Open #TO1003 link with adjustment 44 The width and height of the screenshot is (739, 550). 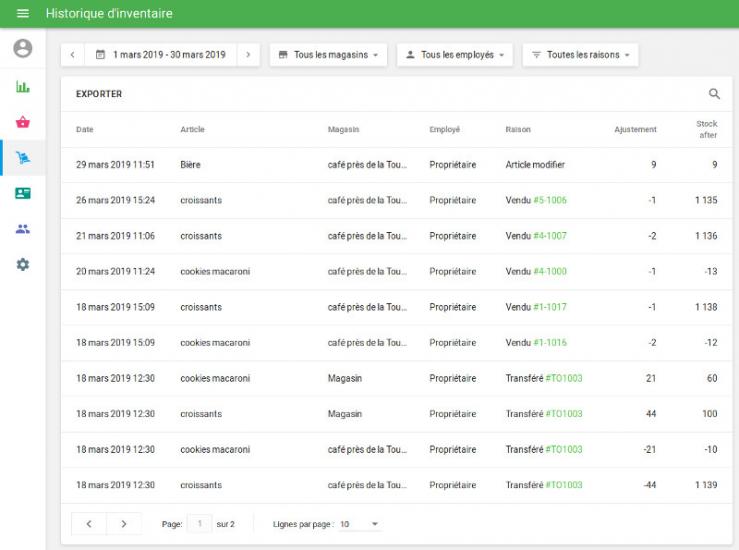point(564,414)
